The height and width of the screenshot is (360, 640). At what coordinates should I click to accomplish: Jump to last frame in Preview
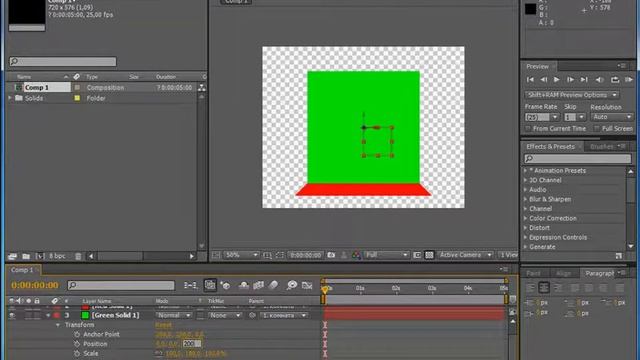coord(584,80)
